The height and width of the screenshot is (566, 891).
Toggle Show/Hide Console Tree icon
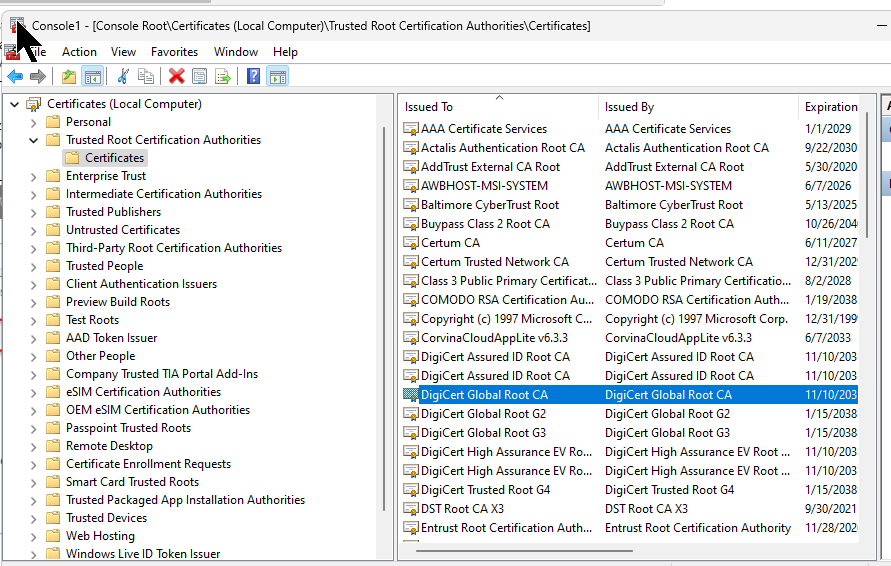pos(93,76)
